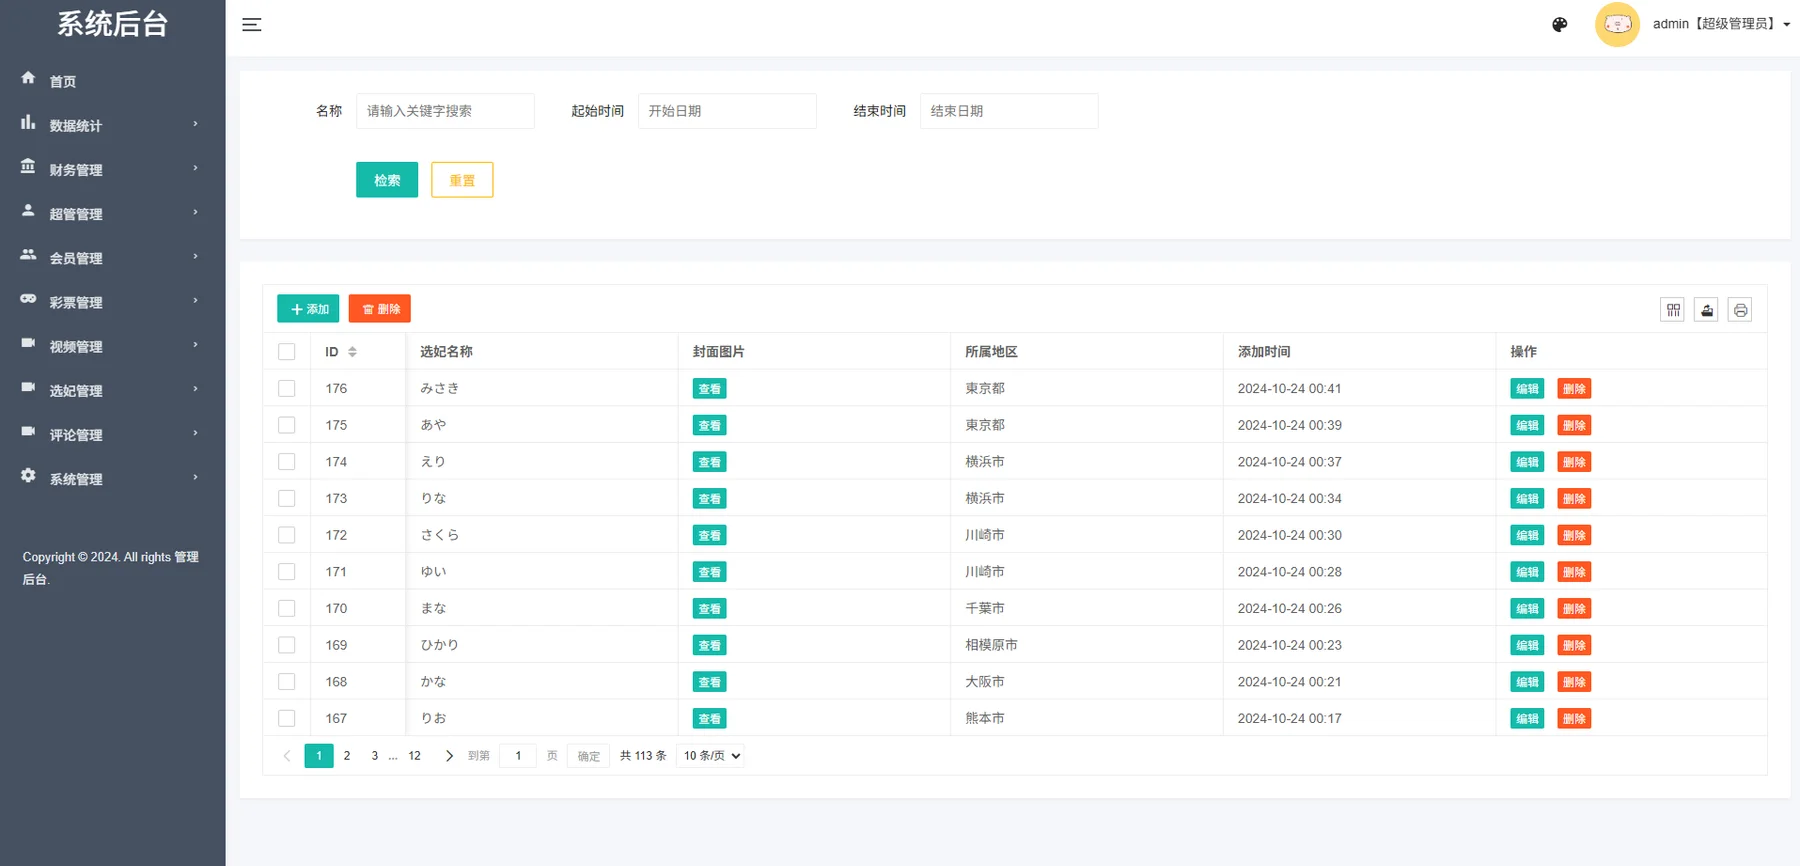Click the green 检索 search button

tap(387, 180)
